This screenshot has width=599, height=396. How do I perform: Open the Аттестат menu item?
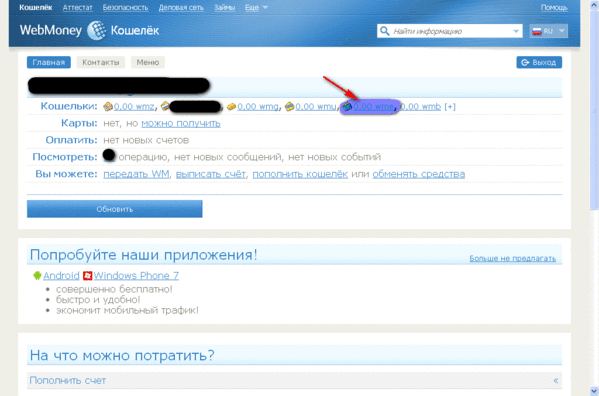(x=78, y=7)
